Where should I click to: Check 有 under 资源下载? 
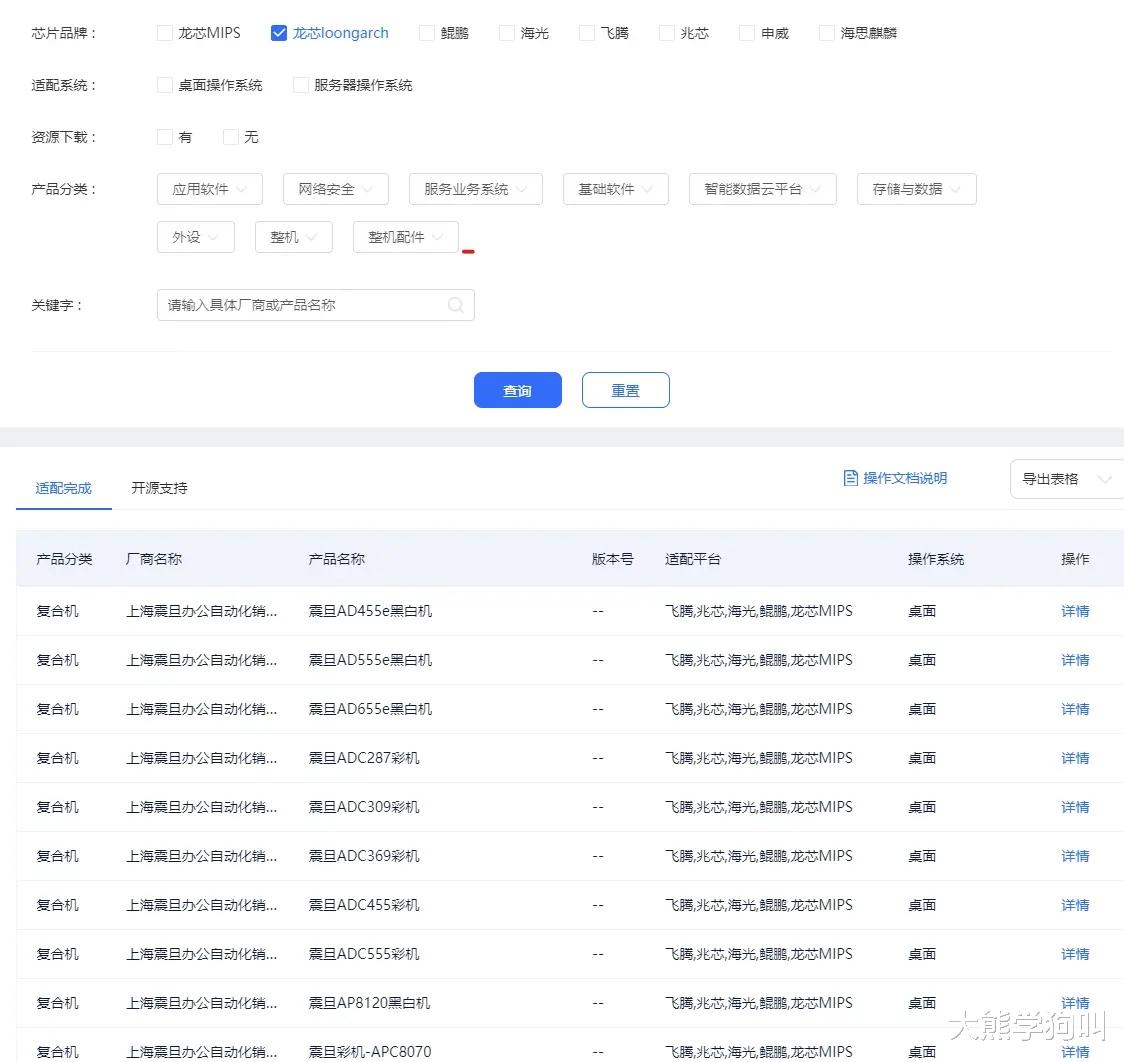coord(164,136)
